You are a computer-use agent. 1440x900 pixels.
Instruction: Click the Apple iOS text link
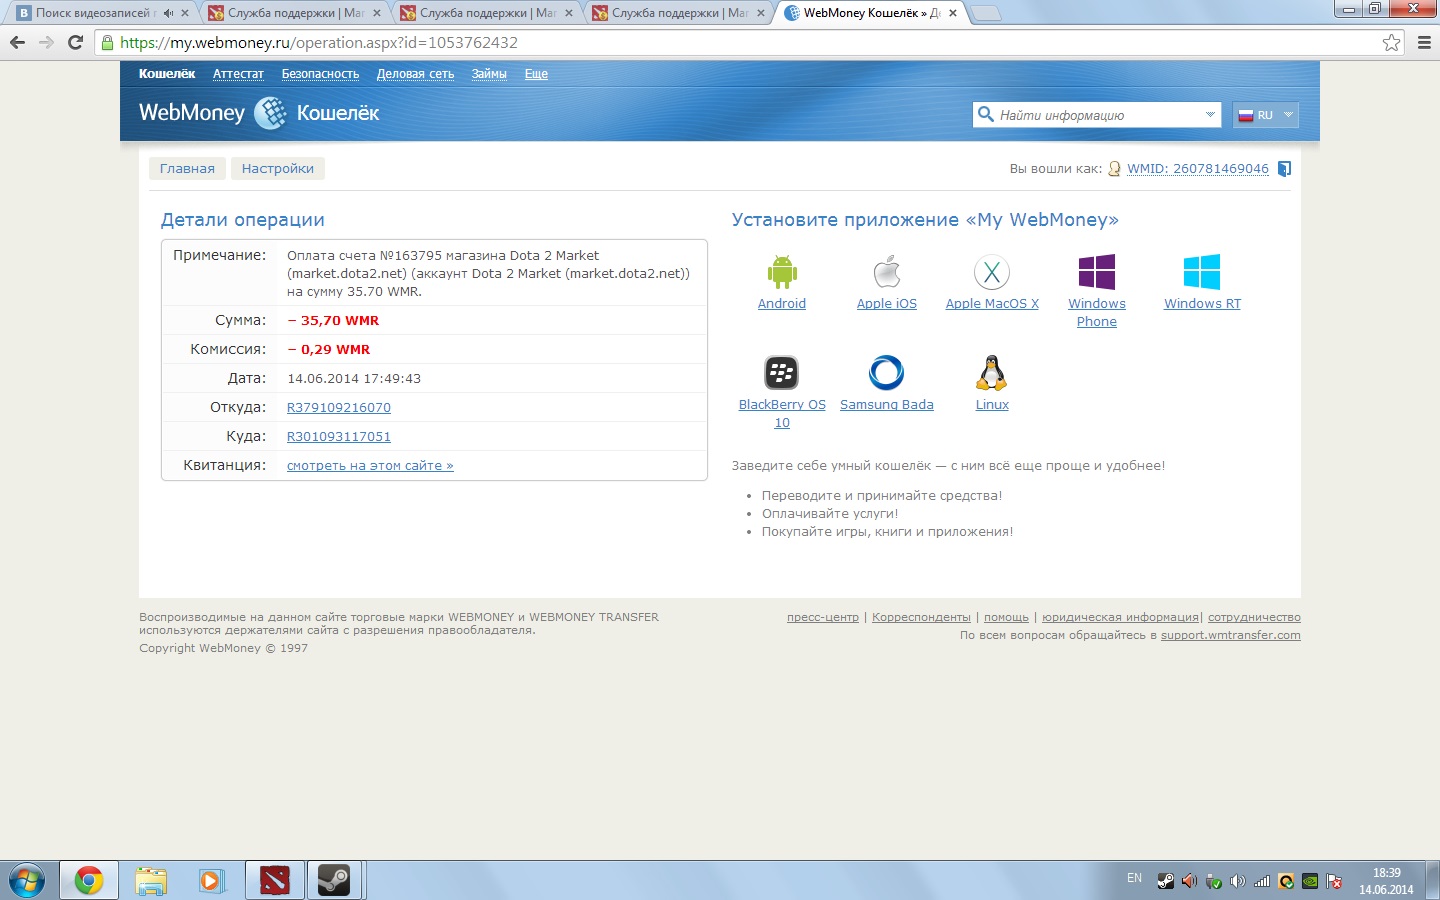coord(887,304)
